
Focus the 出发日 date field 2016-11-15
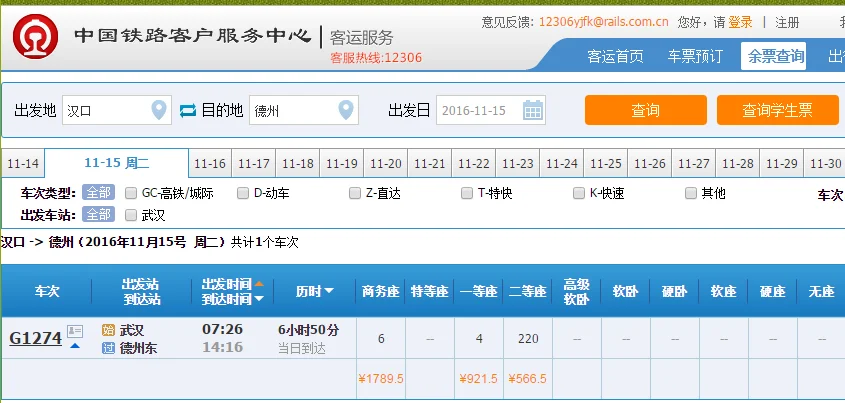pyautogui.click(x=491, y=110)
